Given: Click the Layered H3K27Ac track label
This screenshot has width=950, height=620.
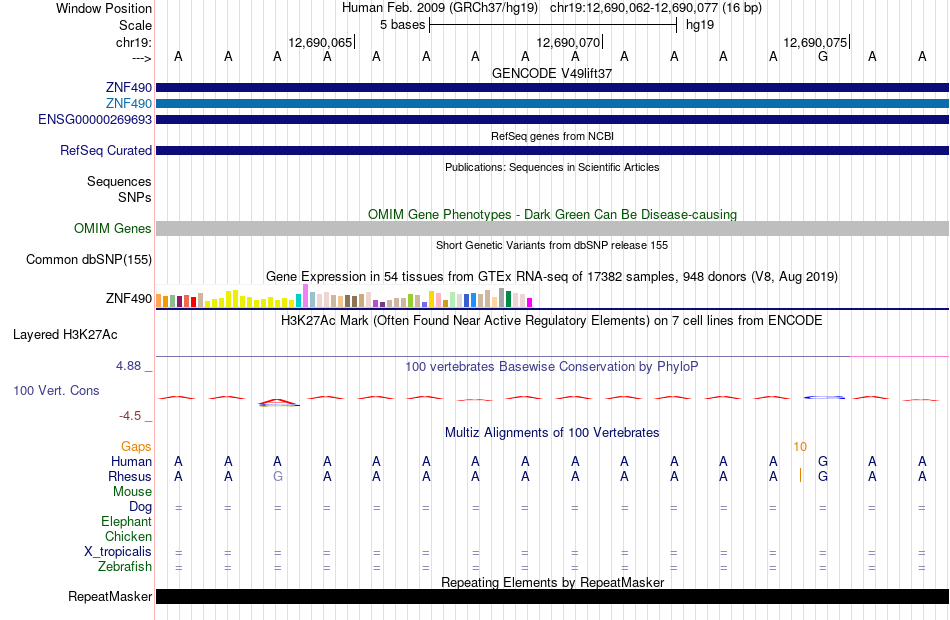Looking at the screenshot, I should [x=65, y=335].
